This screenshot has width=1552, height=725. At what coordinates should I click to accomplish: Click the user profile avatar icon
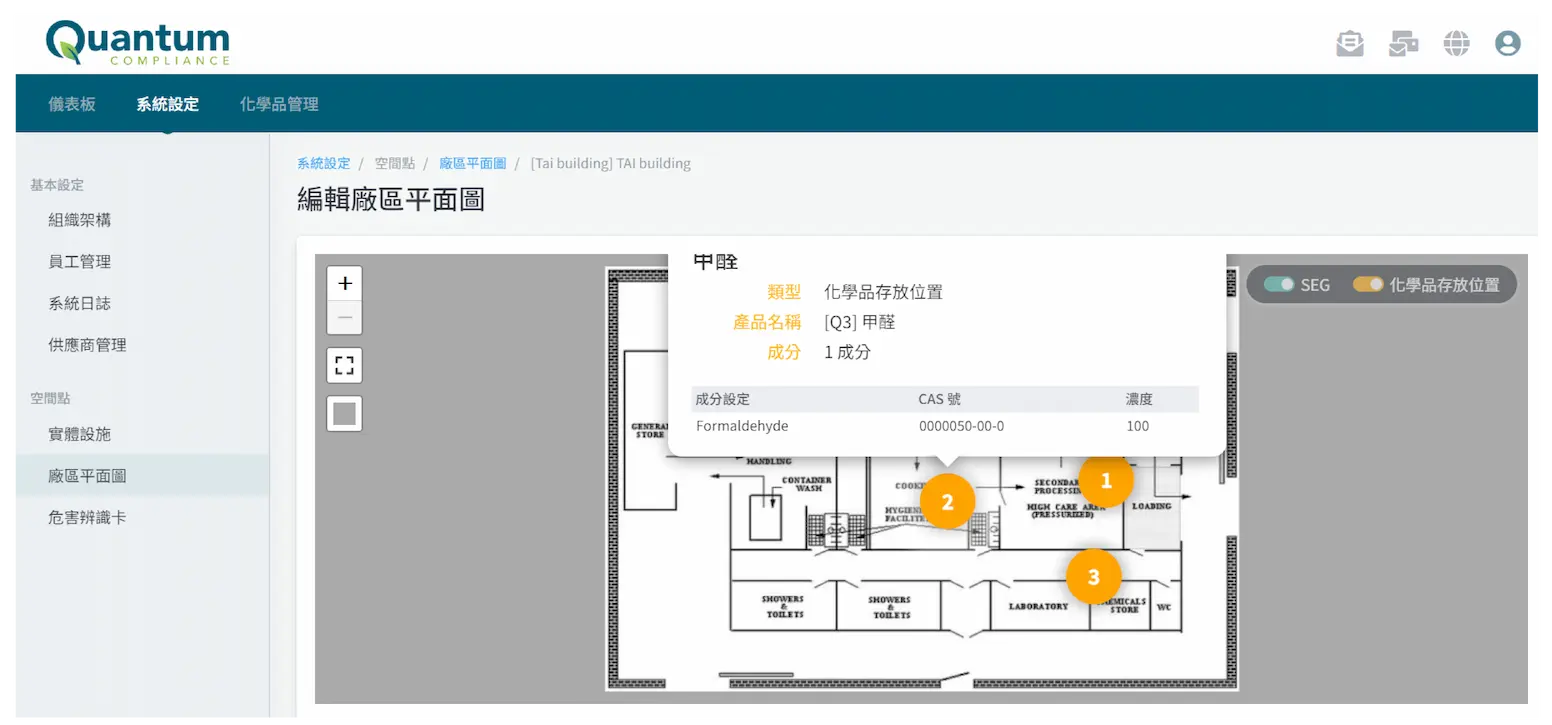pyautogui.click(x=1508, y=43)
